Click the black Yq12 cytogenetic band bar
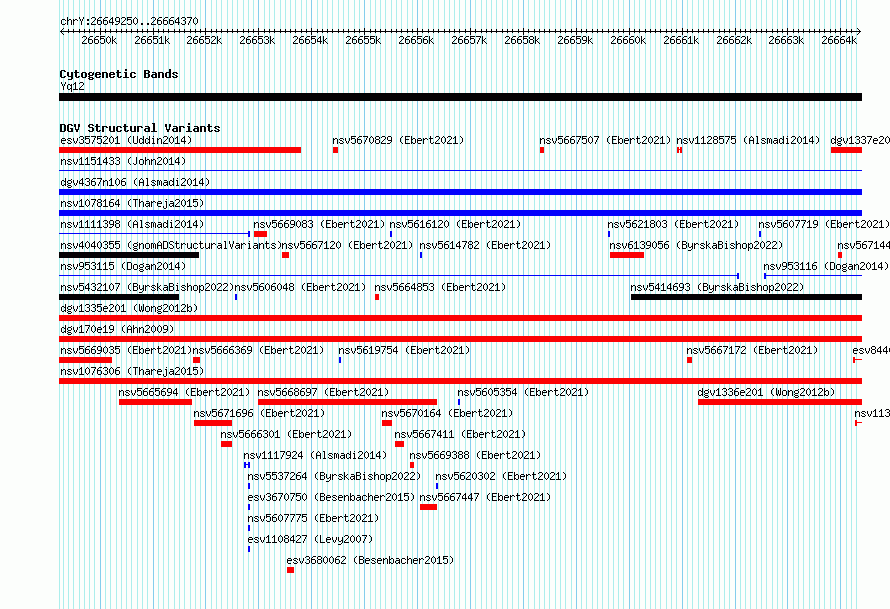 460,97
